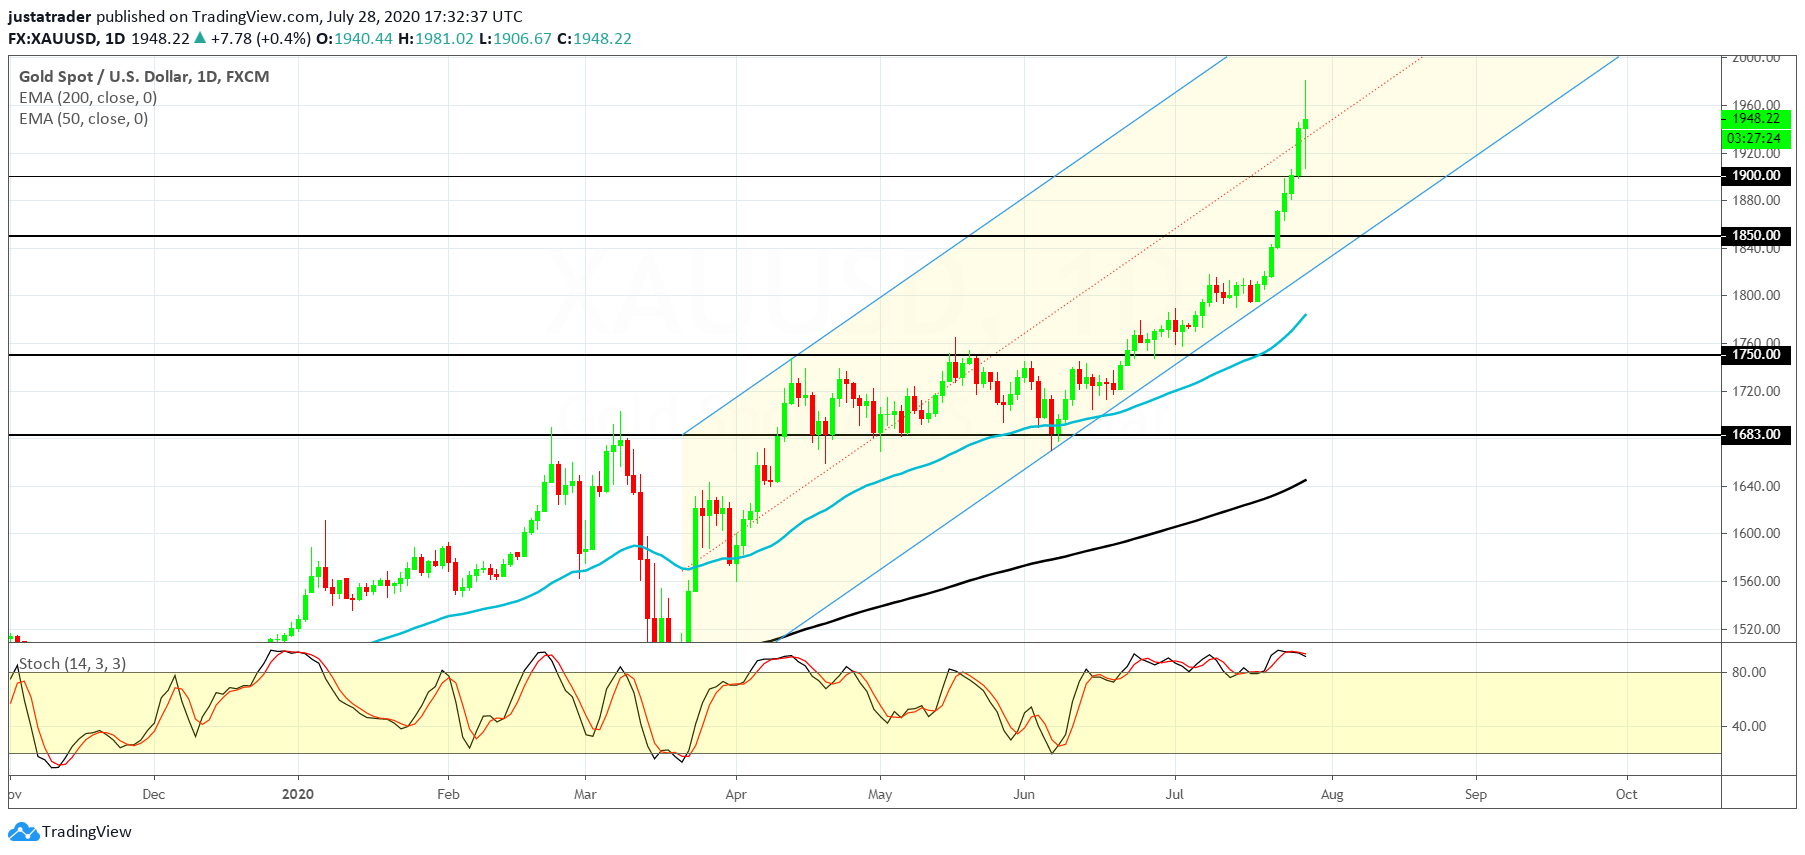The image size is (1805, 855).
Task: Click the 1600.00 price axis label
Action: click(x=1756, y=534)
